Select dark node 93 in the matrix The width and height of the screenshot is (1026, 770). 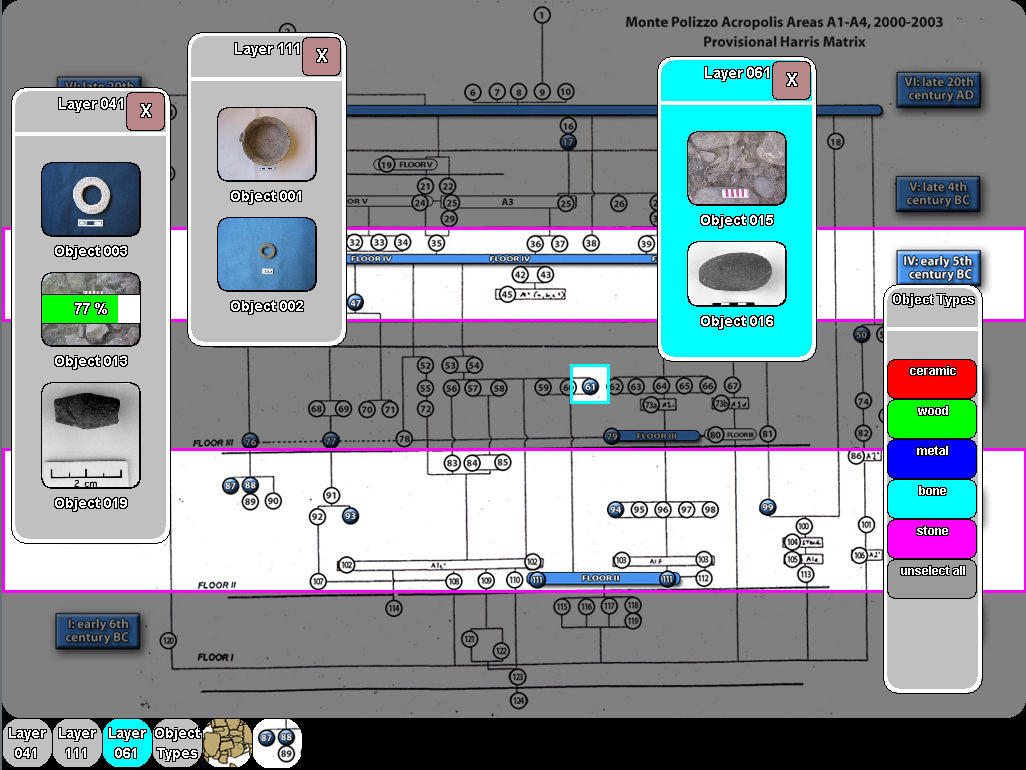tap(350, 516)
